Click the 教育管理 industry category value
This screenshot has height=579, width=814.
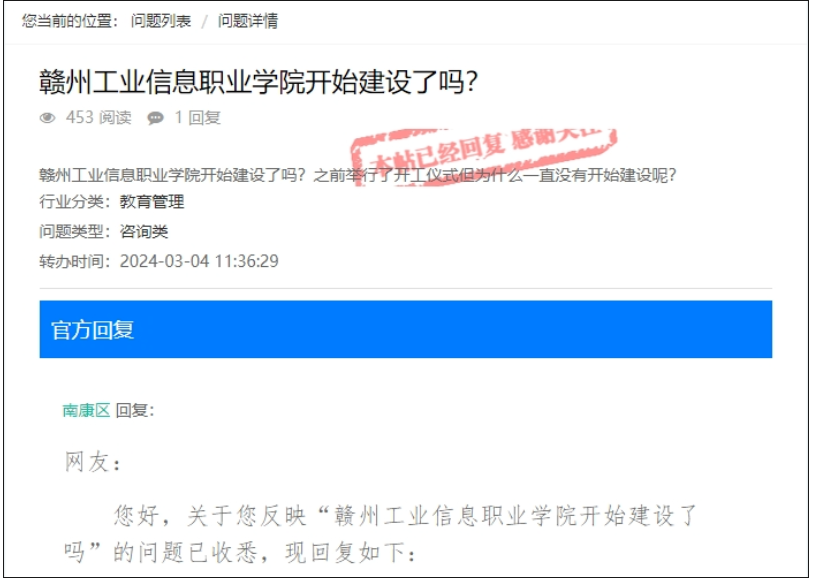tap(152, 201)
